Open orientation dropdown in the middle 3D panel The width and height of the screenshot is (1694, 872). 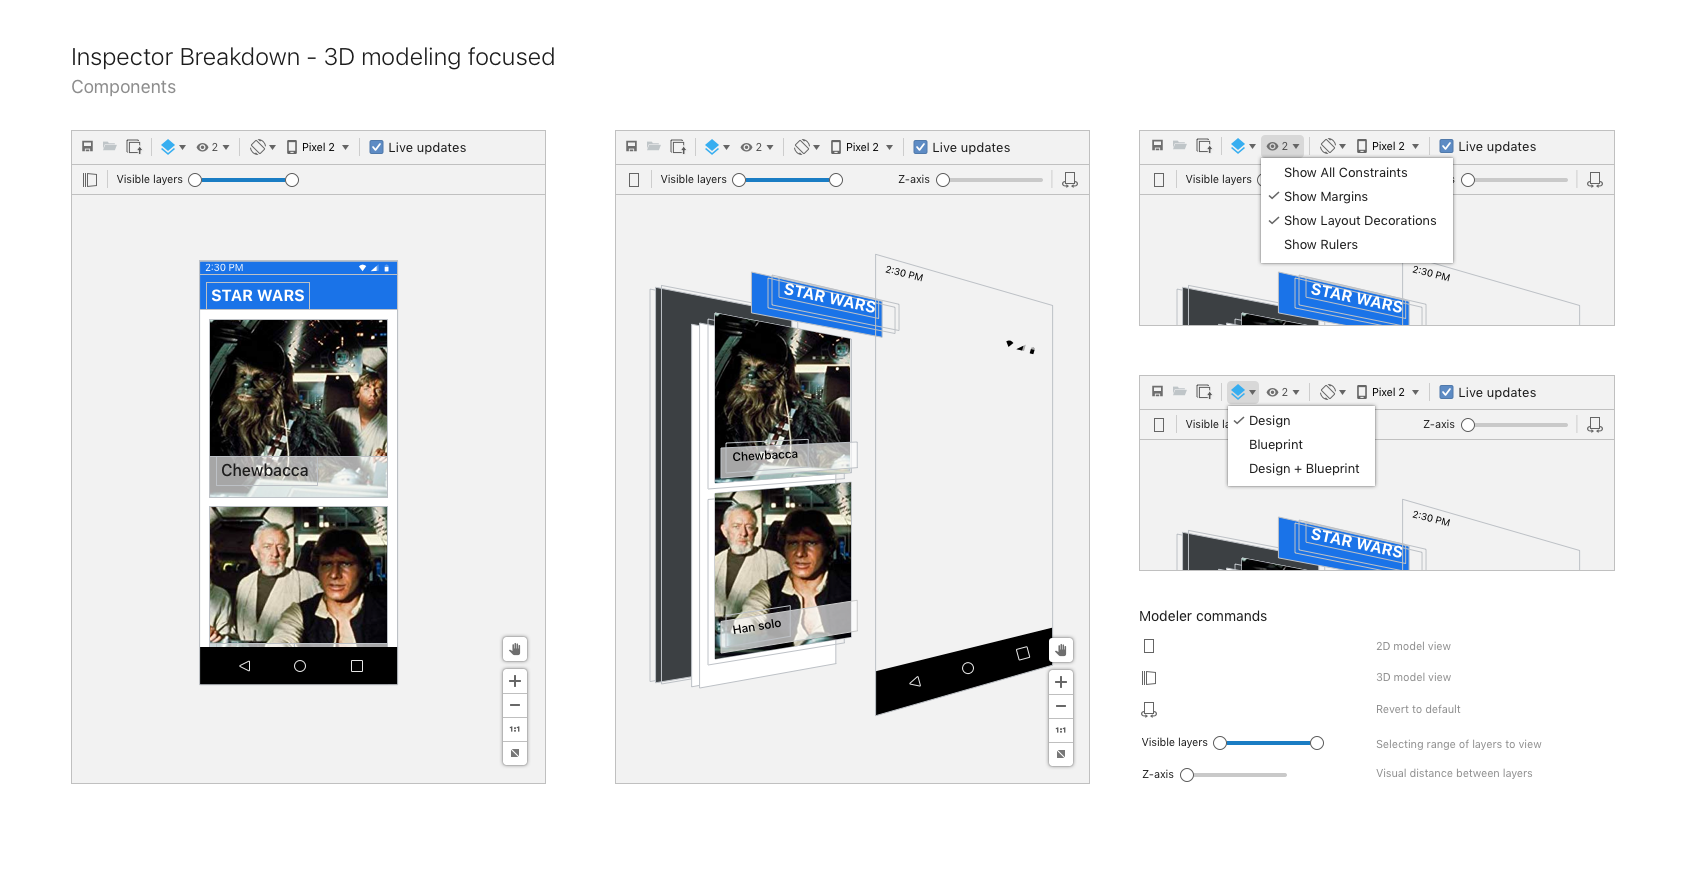tap(807, 147)
